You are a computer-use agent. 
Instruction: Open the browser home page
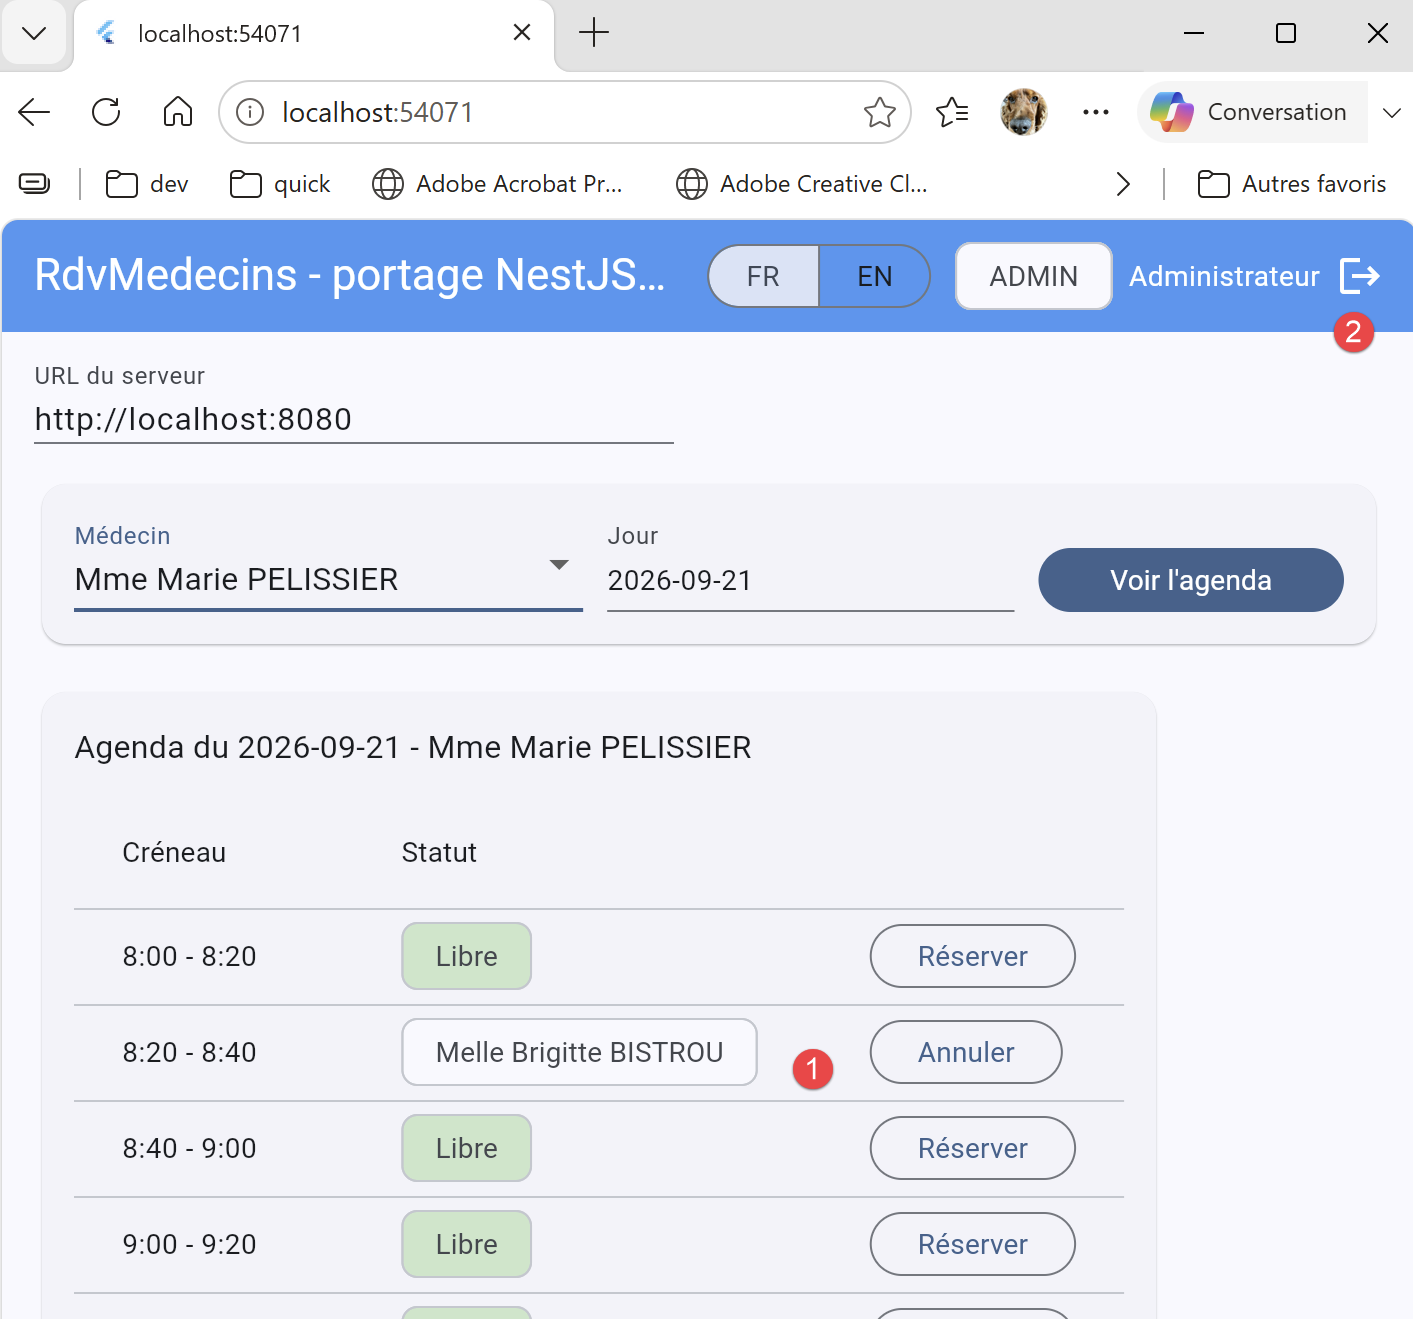178,112
